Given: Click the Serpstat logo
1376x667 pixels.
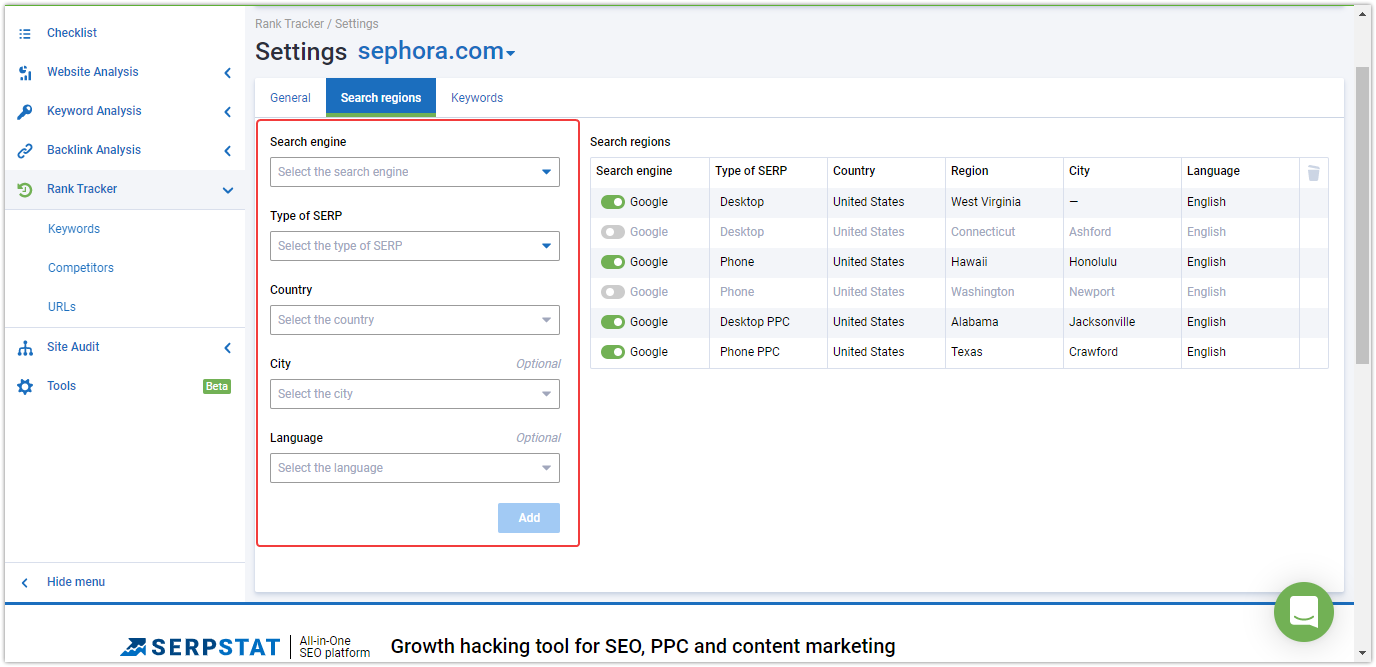Looking at the screenshot, I should coord(200,647).
